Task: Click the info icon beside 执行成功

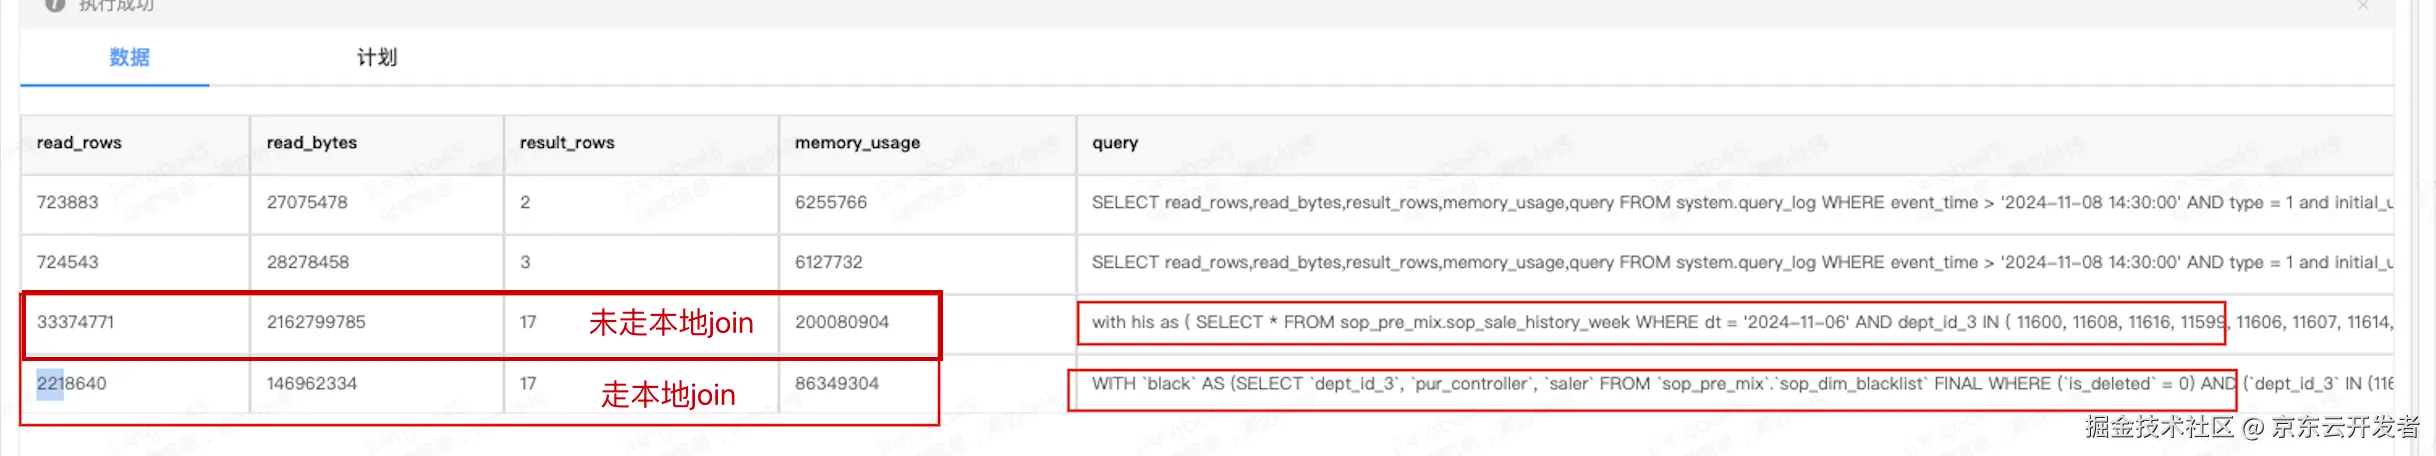Action: pos(55,5)
